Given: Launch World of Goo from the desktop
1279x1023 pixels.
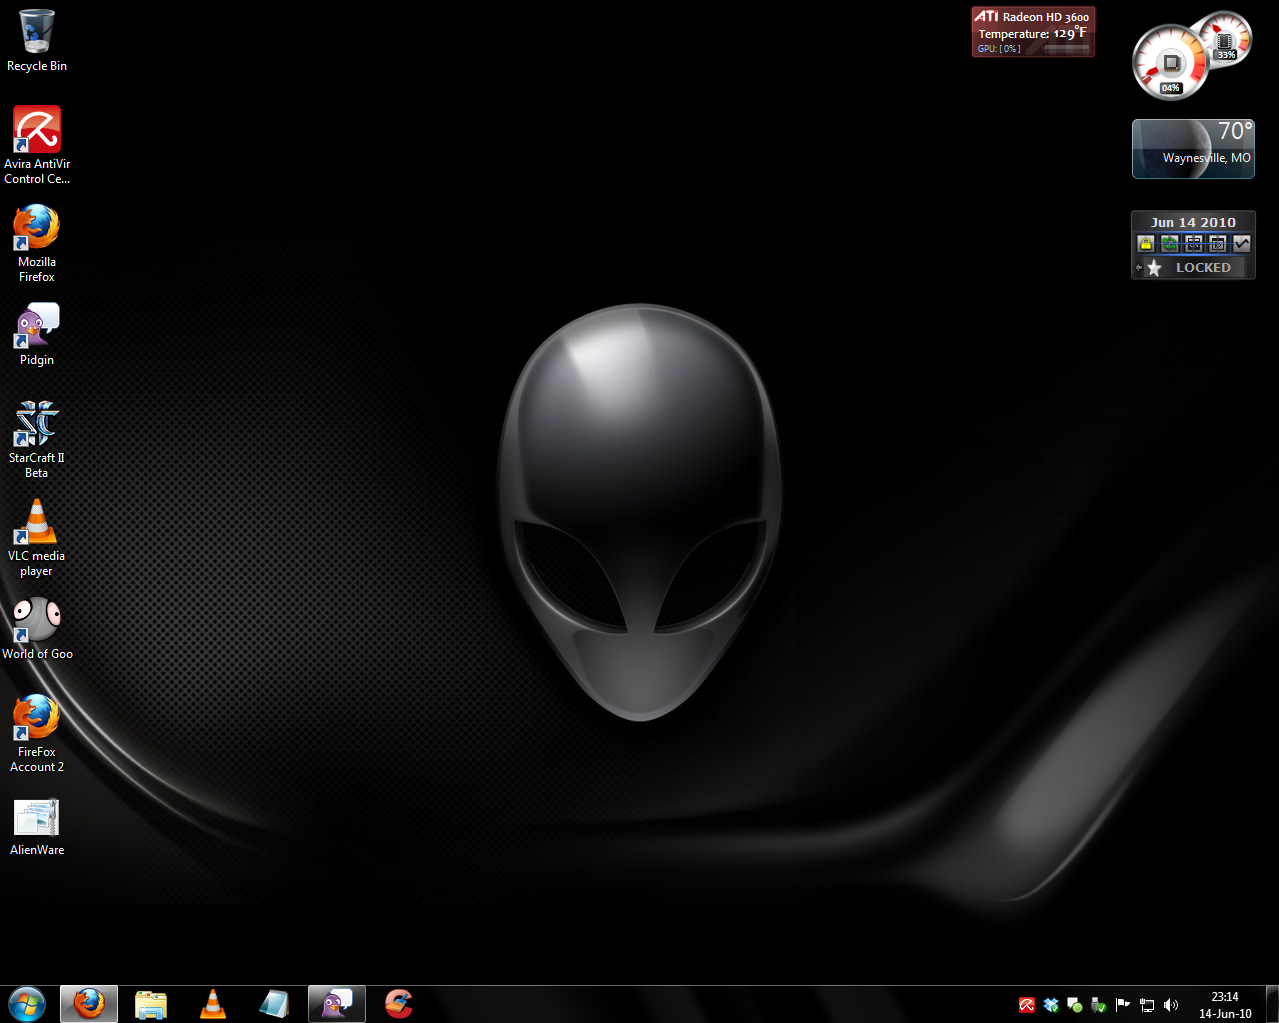Looking at the screenshot, I should [35, 618].
